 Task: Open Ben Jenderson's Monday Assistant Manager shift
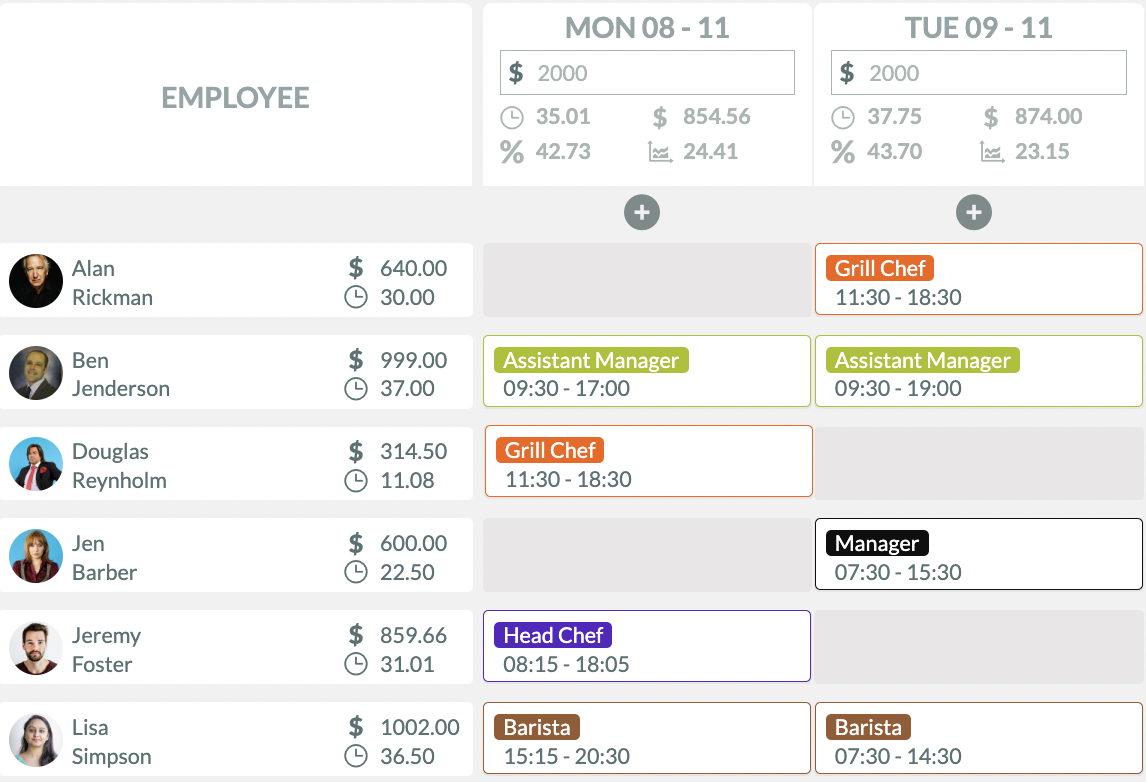pos(647,371)
